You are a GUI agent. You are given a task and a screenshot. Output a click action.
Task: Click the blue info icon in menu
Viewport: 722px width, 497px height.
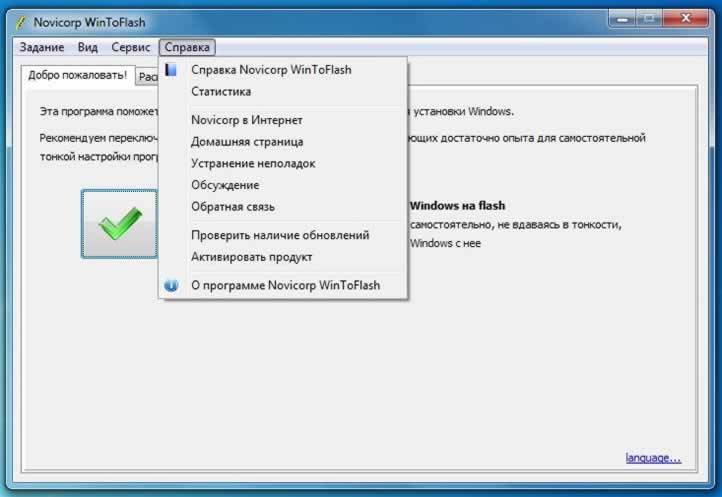(171, 286)
